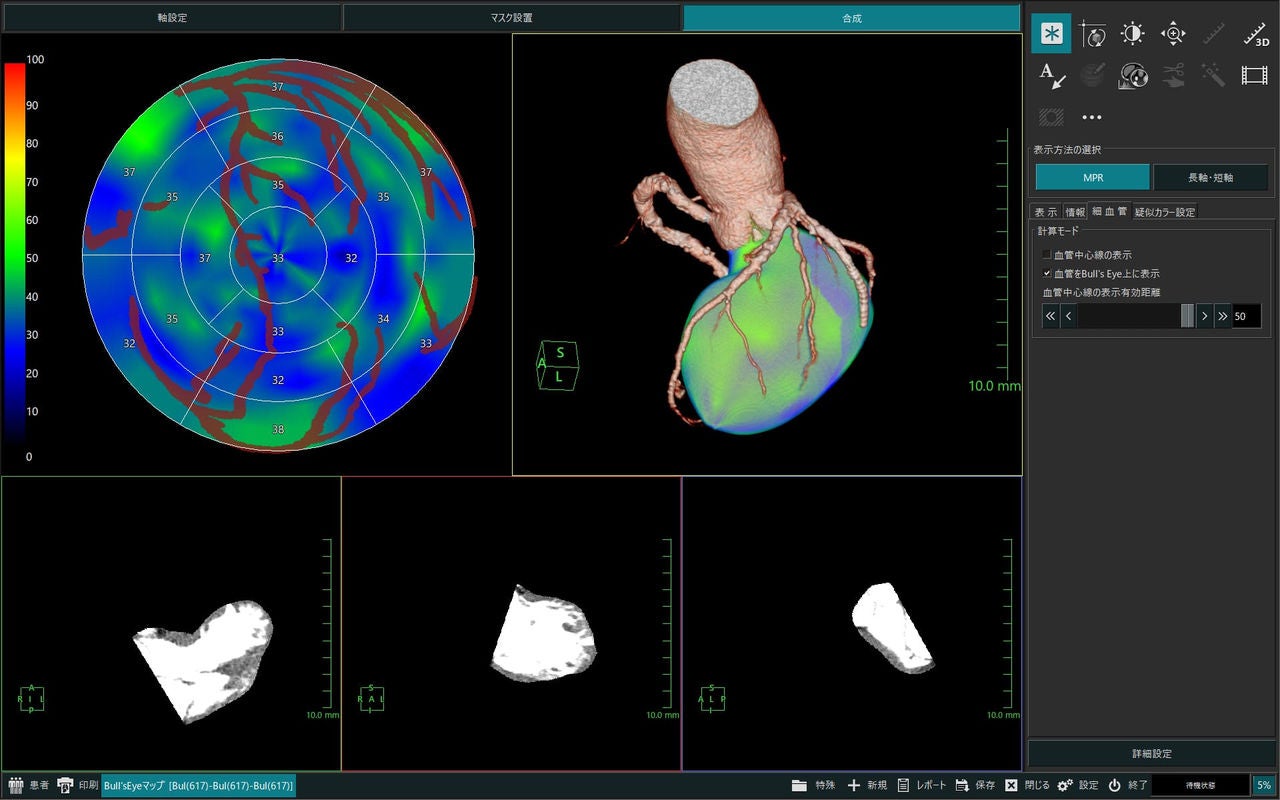
Task: Select the text annotation arrow tool
Action: click(x=1052, y=75)
